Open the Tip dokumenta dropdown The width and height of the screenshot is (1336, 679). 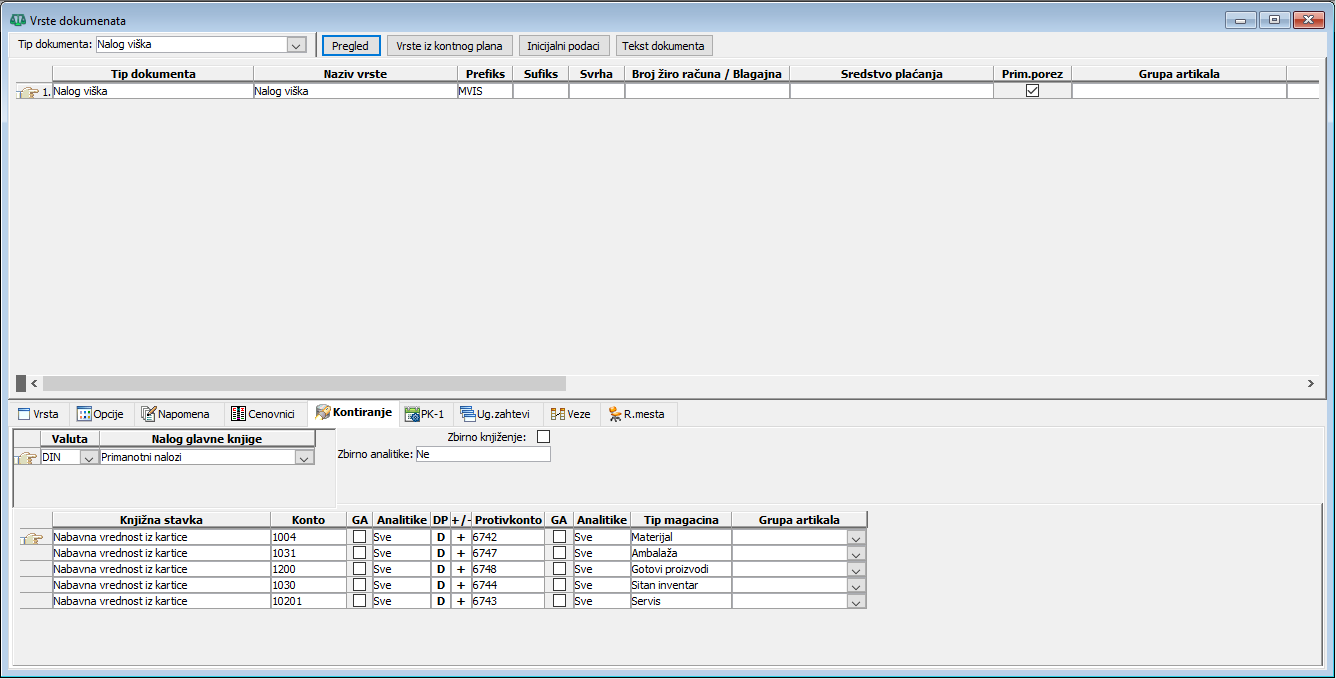coord(296,45)
